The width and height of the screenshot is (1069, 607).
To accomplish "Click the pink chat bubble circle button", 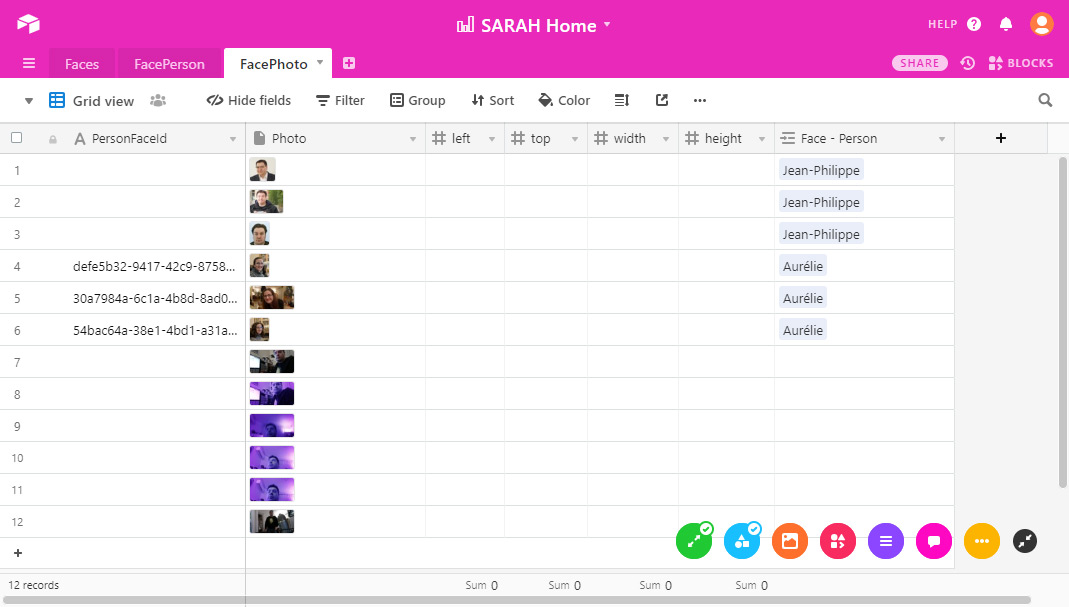I will (x=933, y=541).
